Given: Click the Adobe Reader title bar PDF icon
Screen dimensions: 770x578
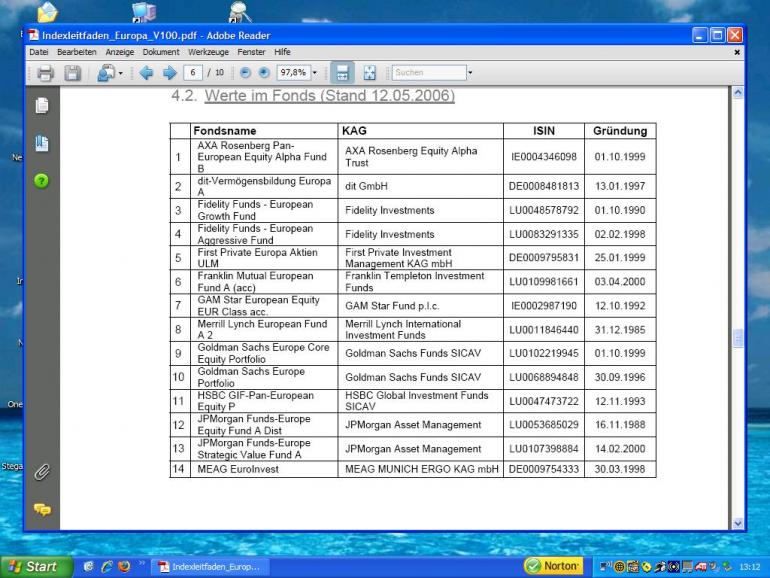Looking at the screenshot, I should 33,35.
